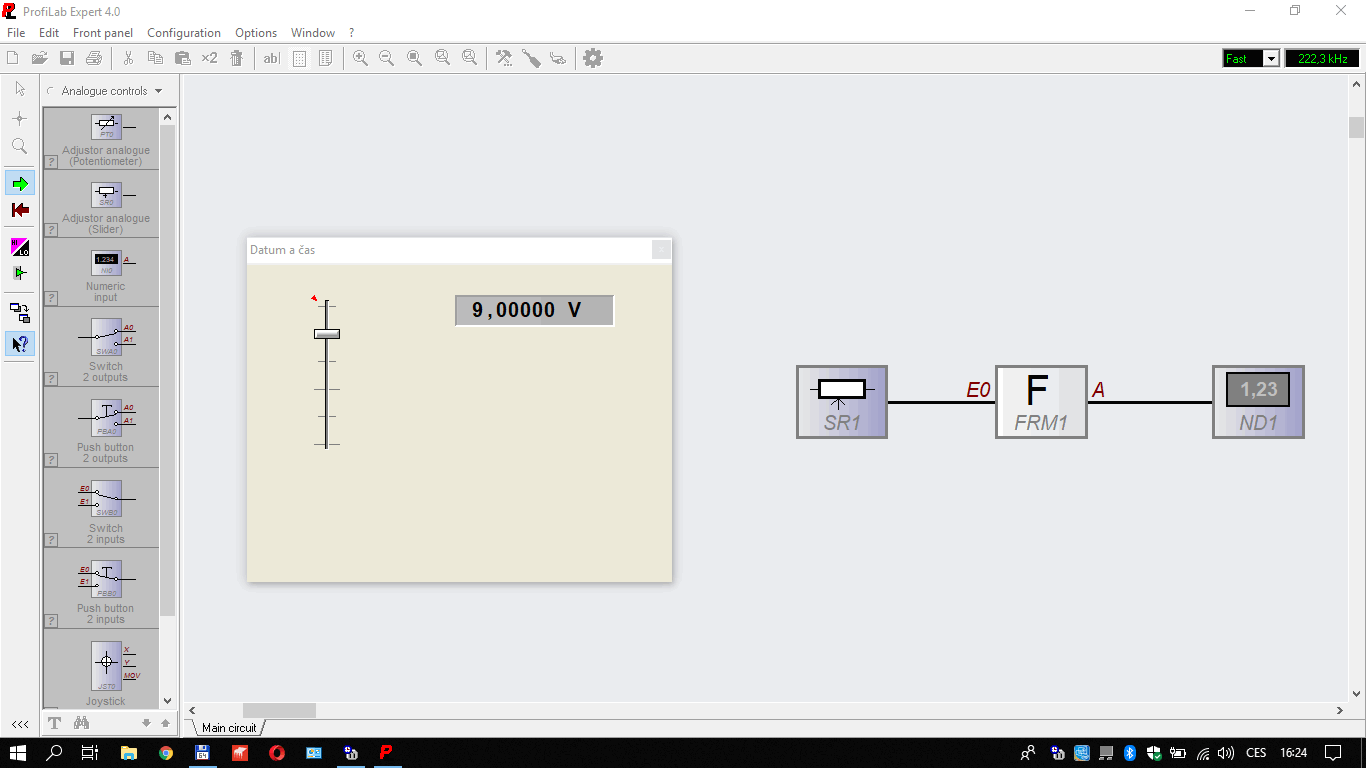Click the binoculars search icon below library
The height and width of the screenshot is (768, 1366).
click(x=82, y=723)
